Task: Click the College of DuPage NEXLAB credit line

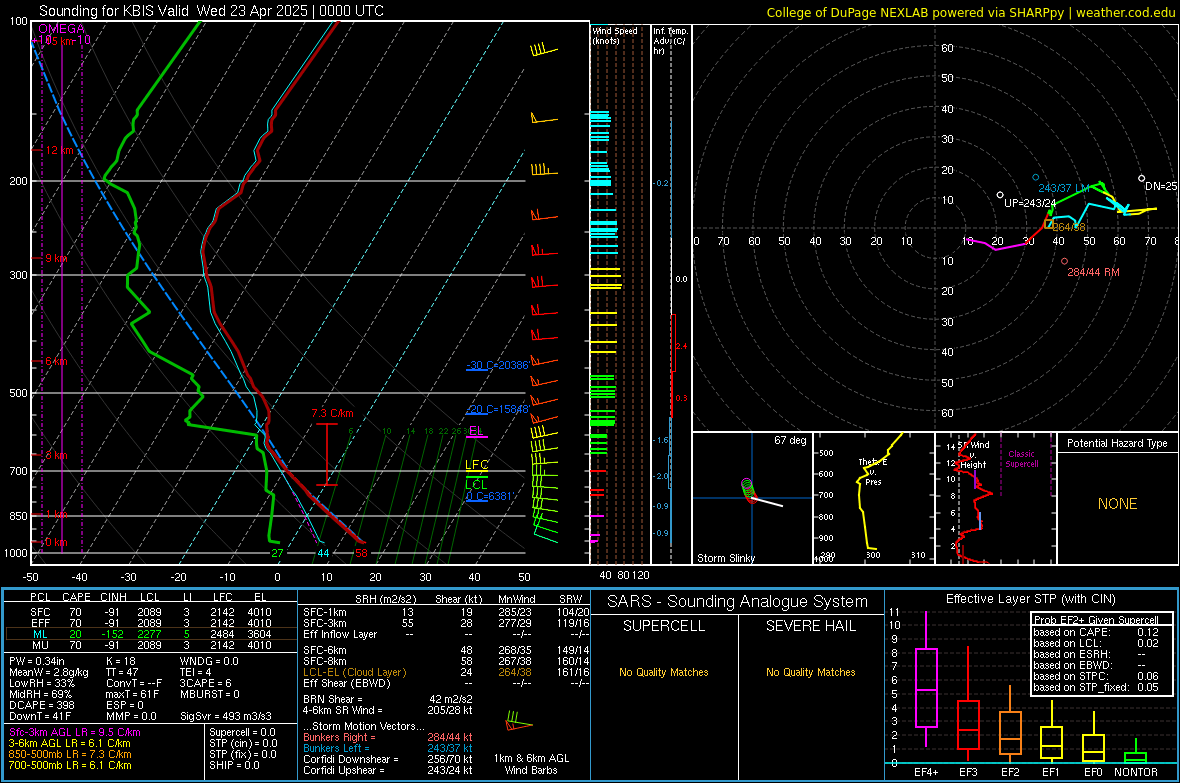Action: (x=971, y=12)
